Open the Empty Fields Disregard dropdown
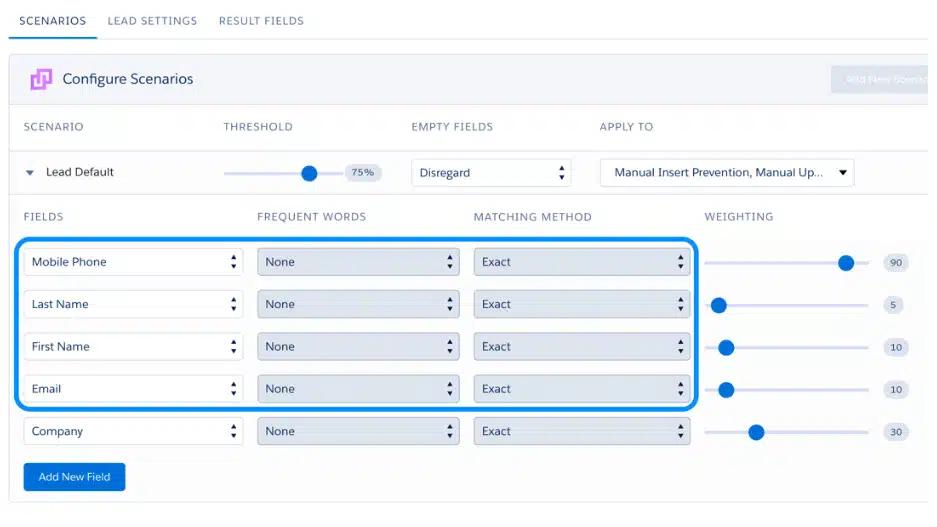The image size is (937, 527). tap(491, 173)
